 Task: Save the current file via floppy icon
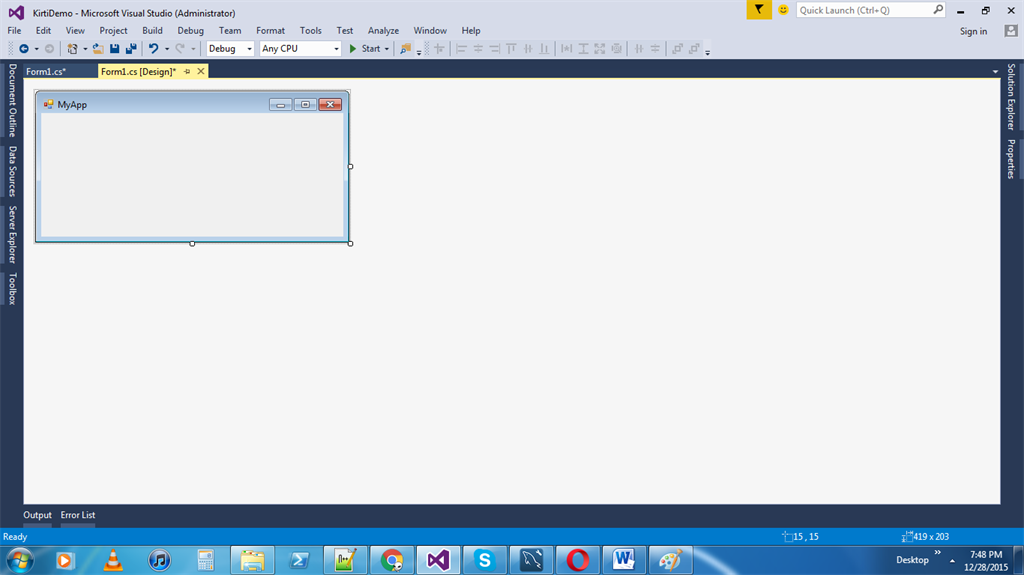pos(114,48)
